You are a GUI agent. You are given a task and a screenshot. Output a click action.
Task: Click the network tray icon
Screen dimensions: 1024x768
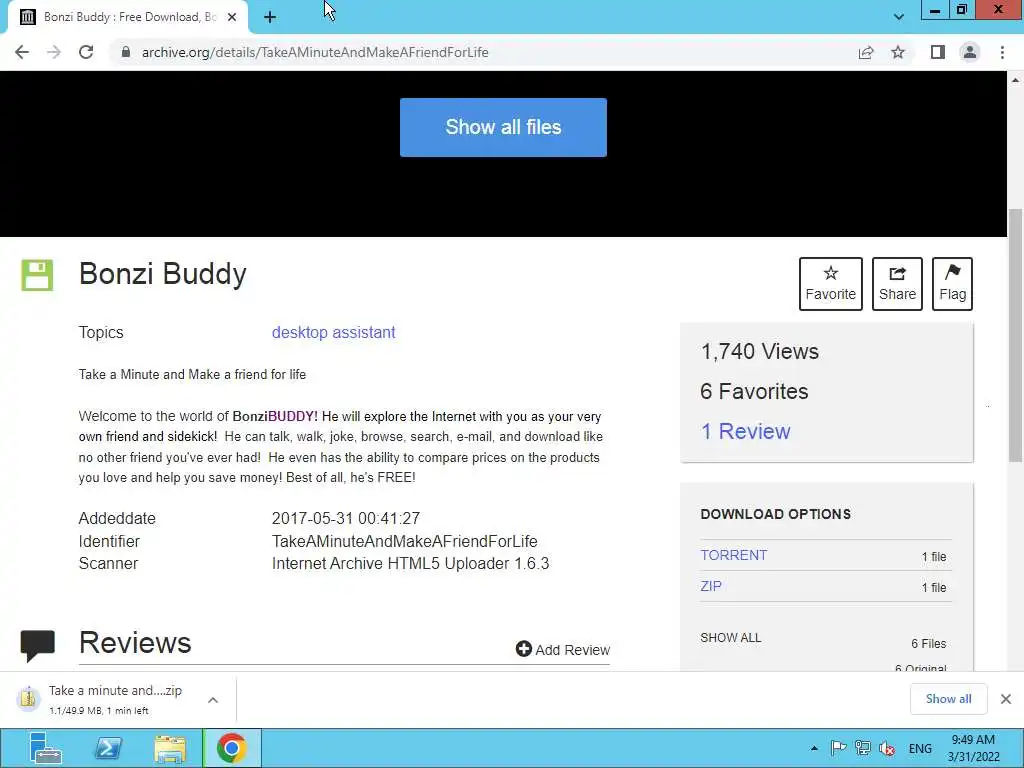[x=863, y=748]
